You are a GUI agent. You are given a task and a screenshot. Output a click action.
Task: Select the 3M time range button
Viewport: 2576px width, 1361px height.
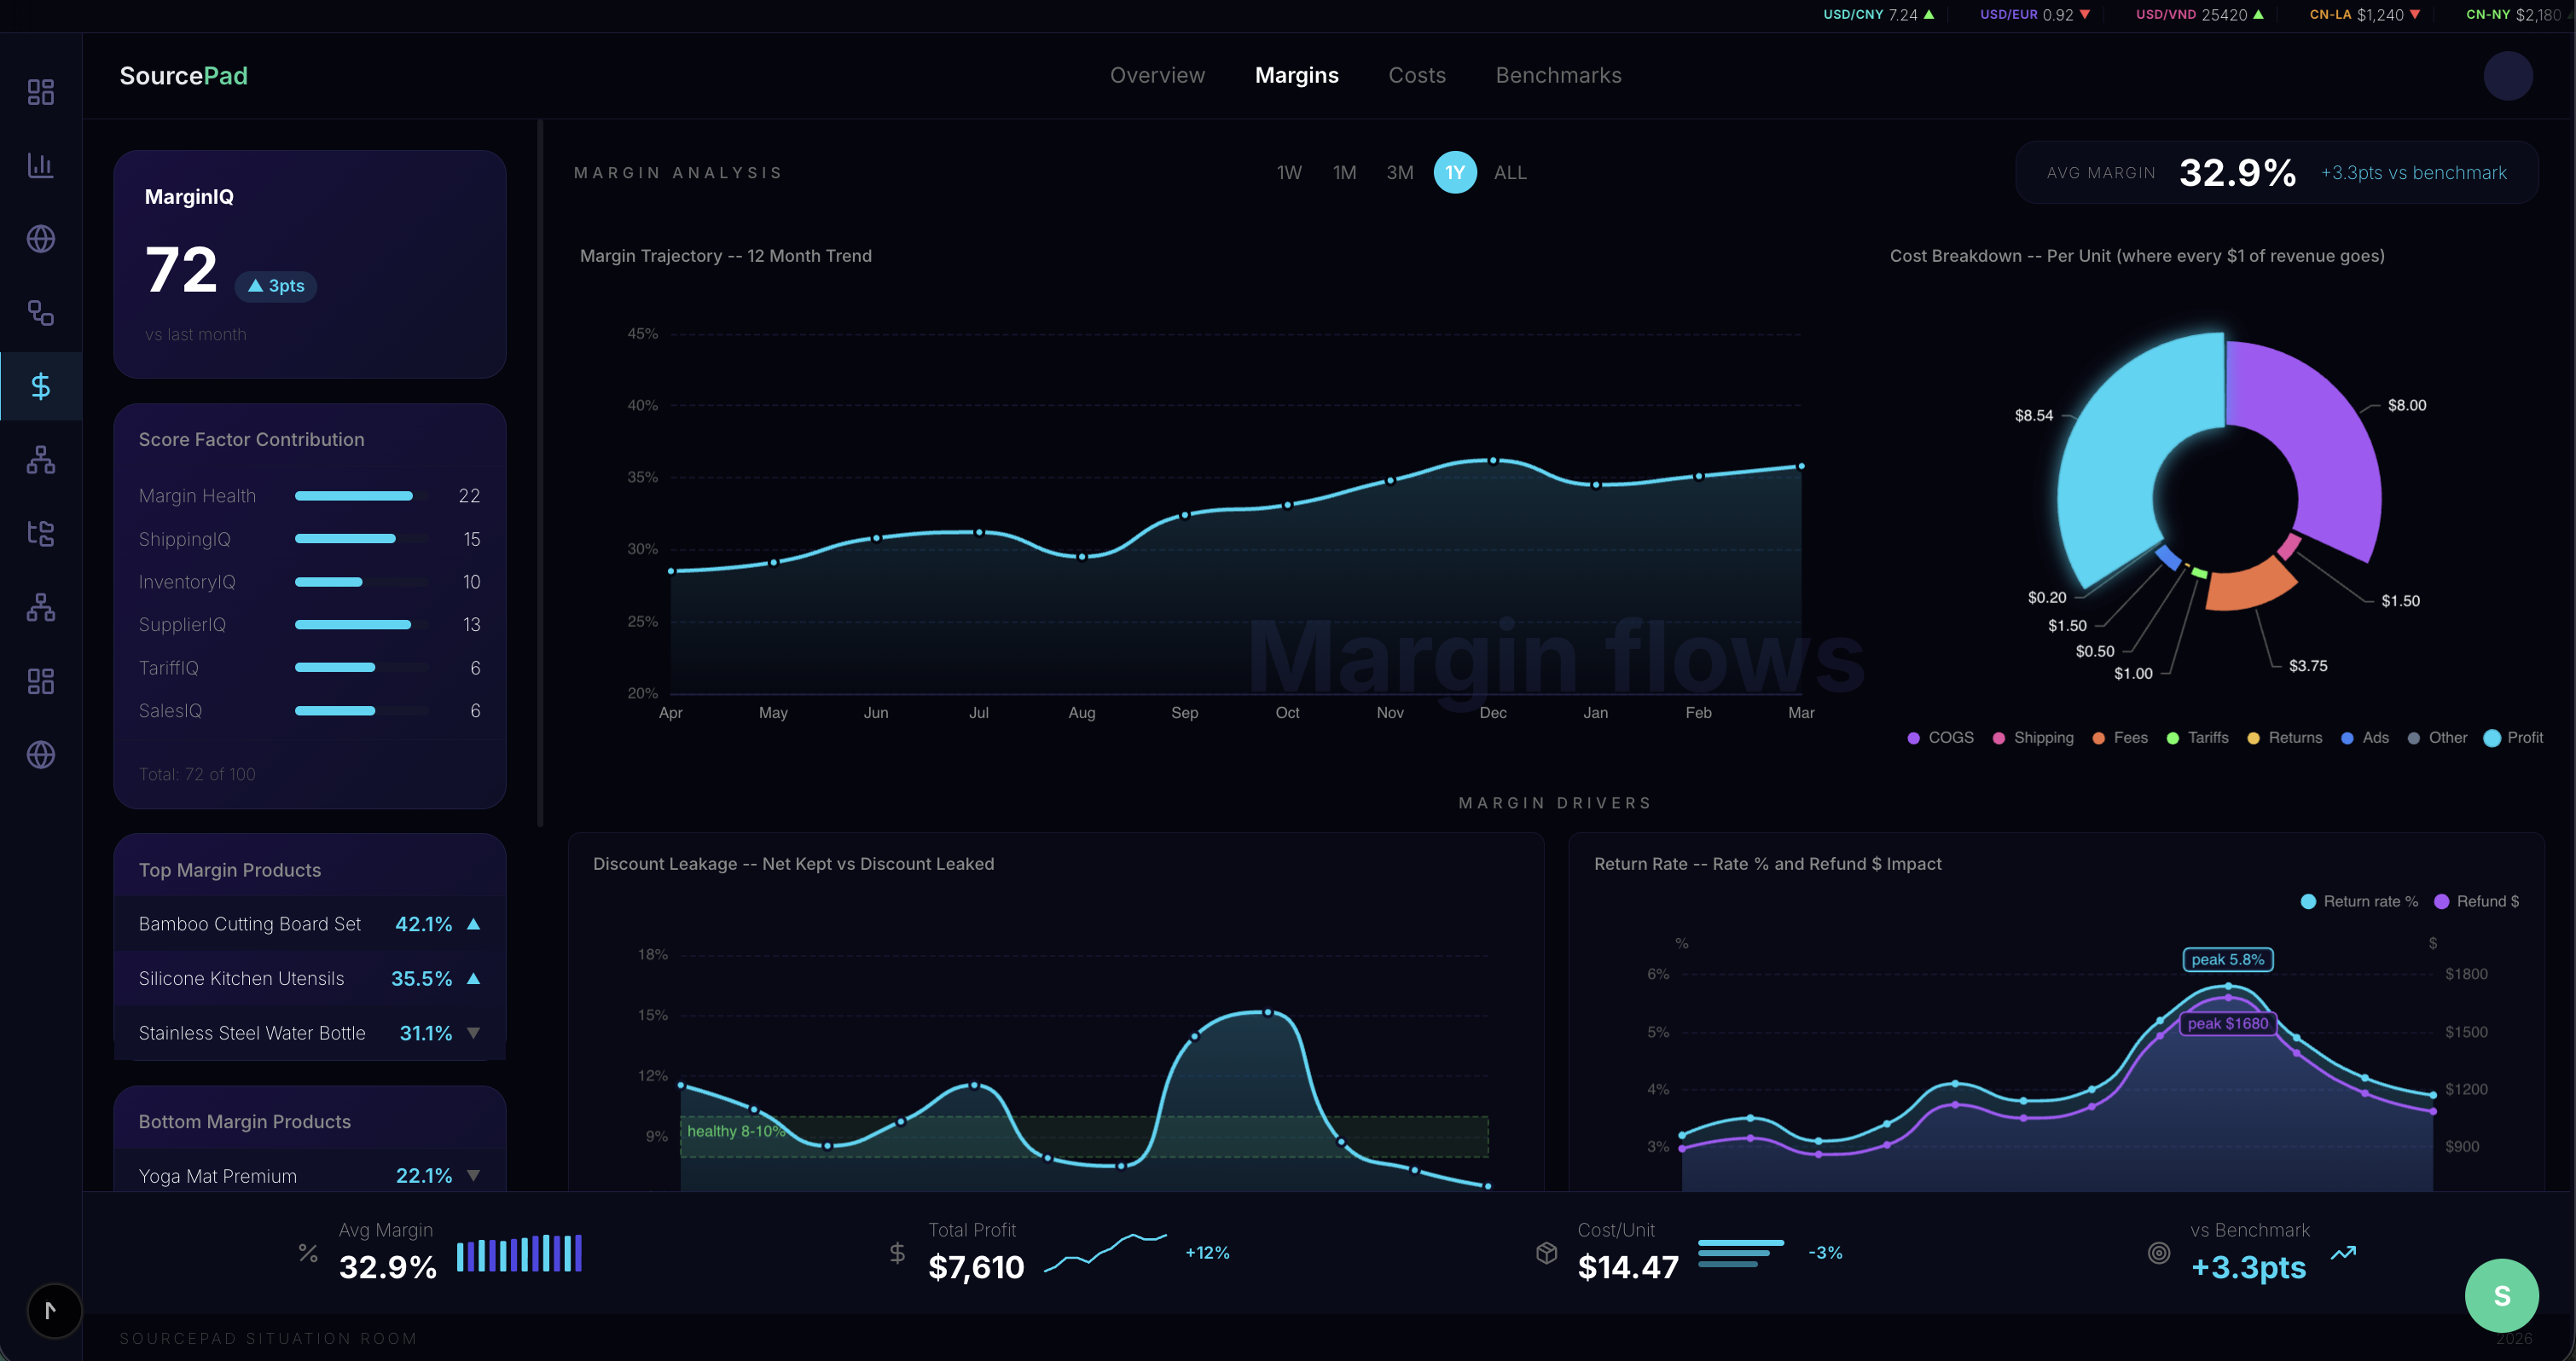1399,173
